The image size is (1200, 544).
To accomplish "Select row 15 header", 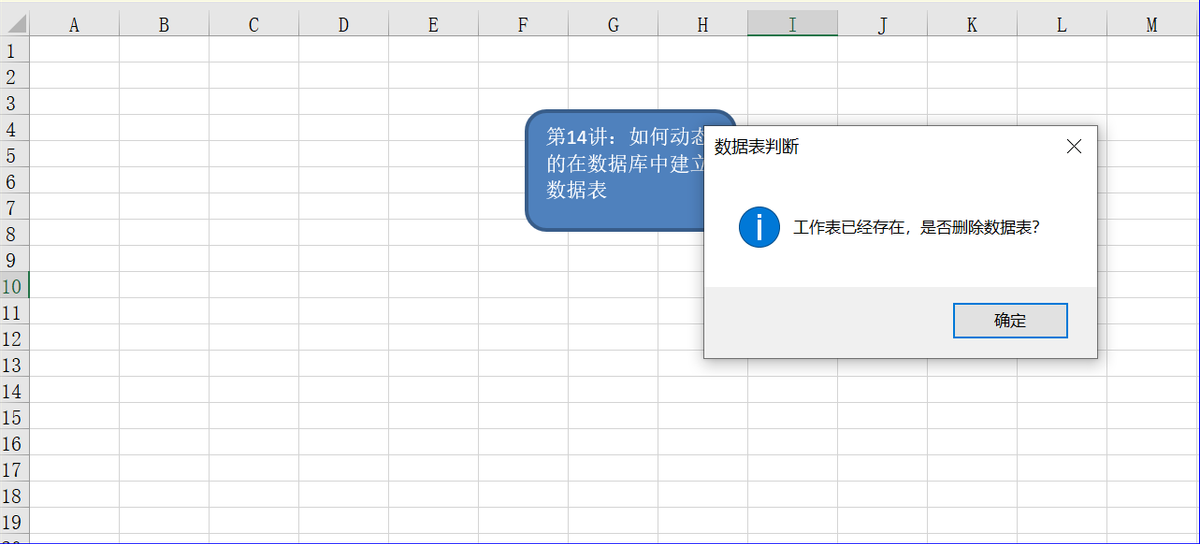I will click(x=14, y=417).
